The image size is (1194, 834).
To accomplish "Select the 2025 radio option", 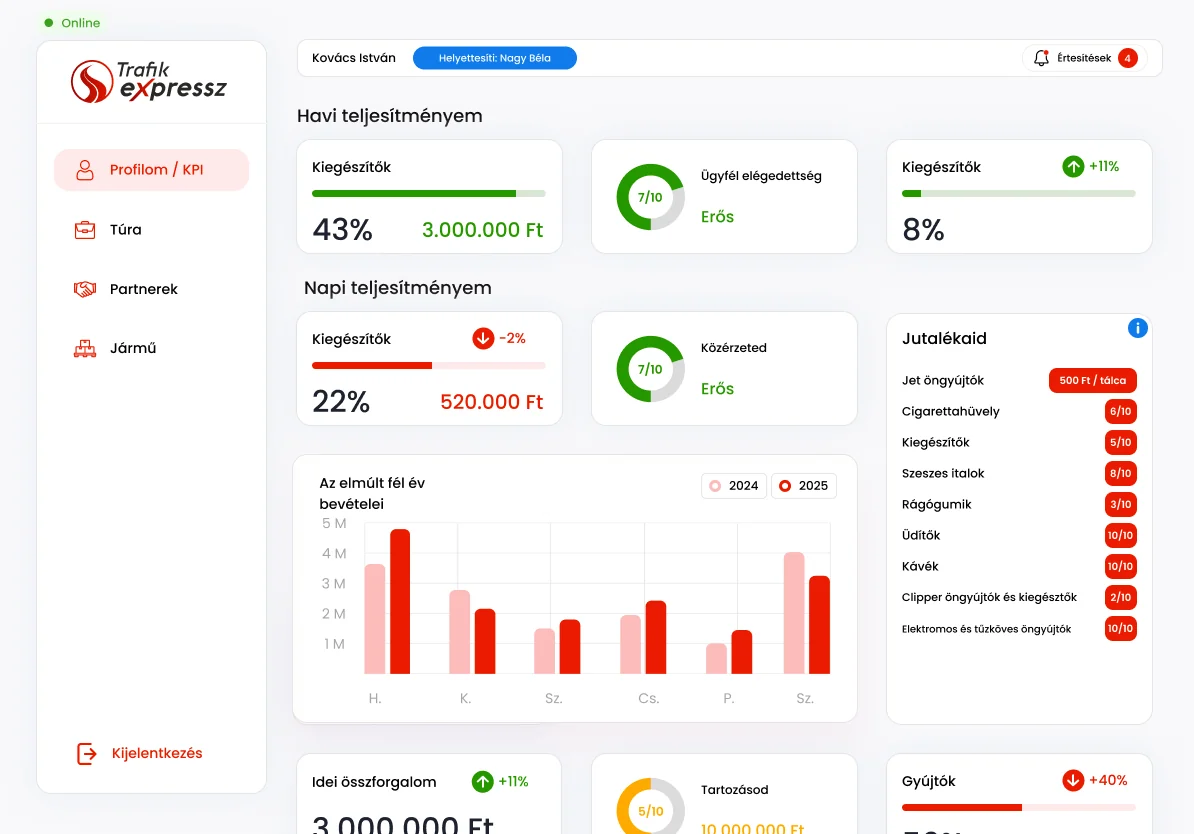I will [785, 486].
